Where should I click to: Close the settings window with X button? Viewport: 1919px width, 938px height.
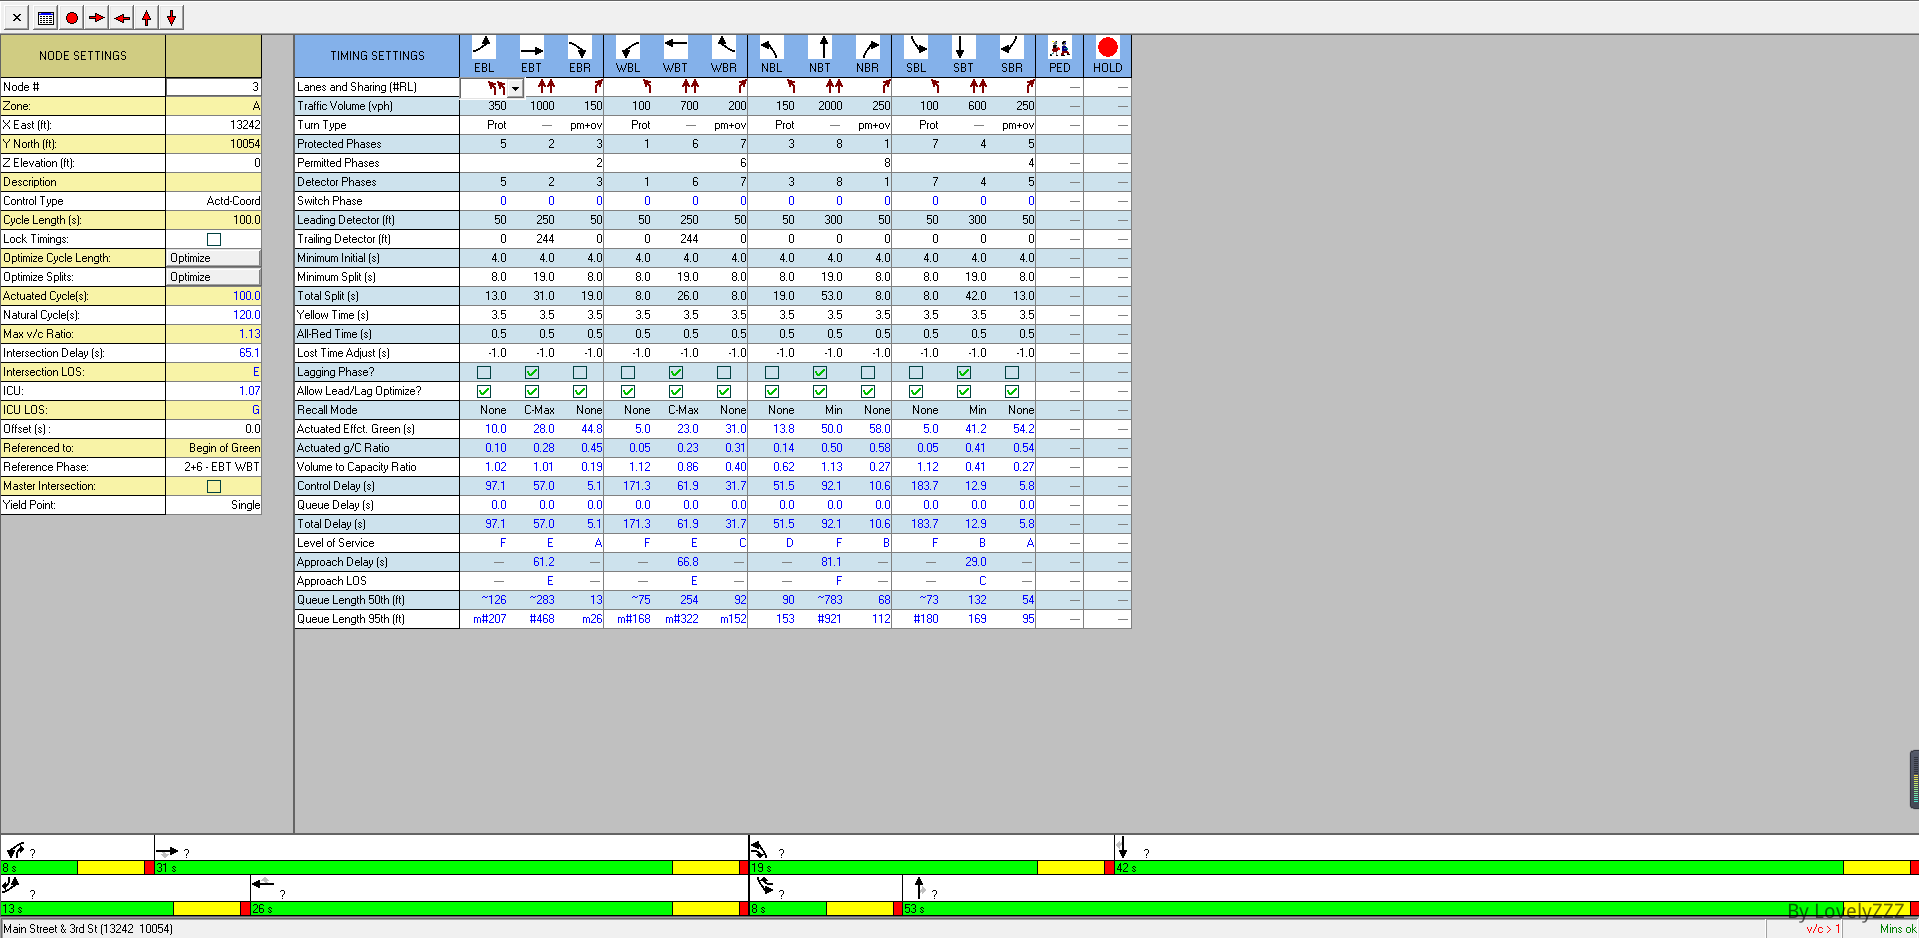[x=17, y=18]
